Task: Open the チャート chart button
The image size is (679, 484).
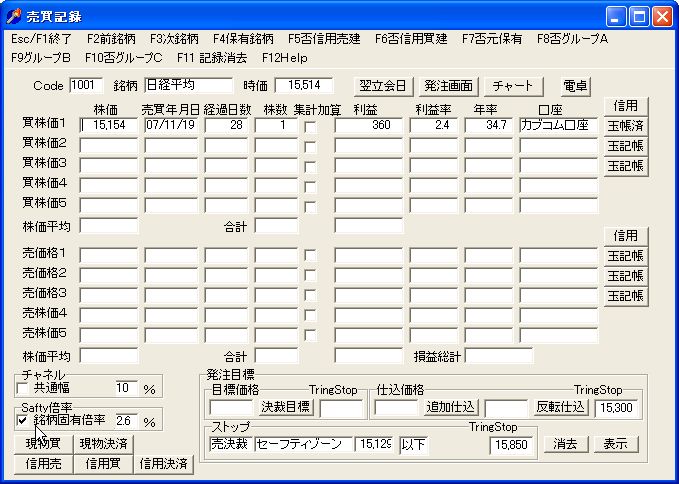Action: [x=514, y=86]
